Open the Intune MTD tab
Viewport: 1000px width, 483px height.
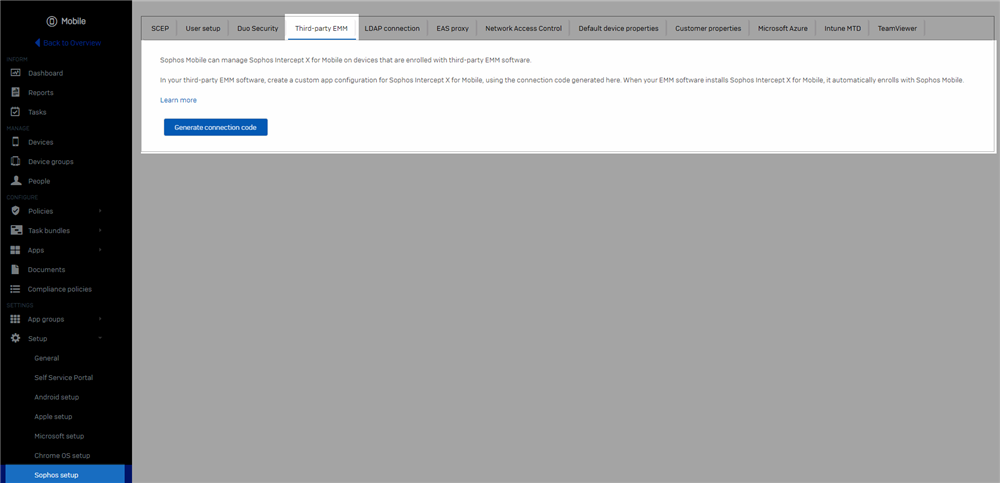(842, 29)
